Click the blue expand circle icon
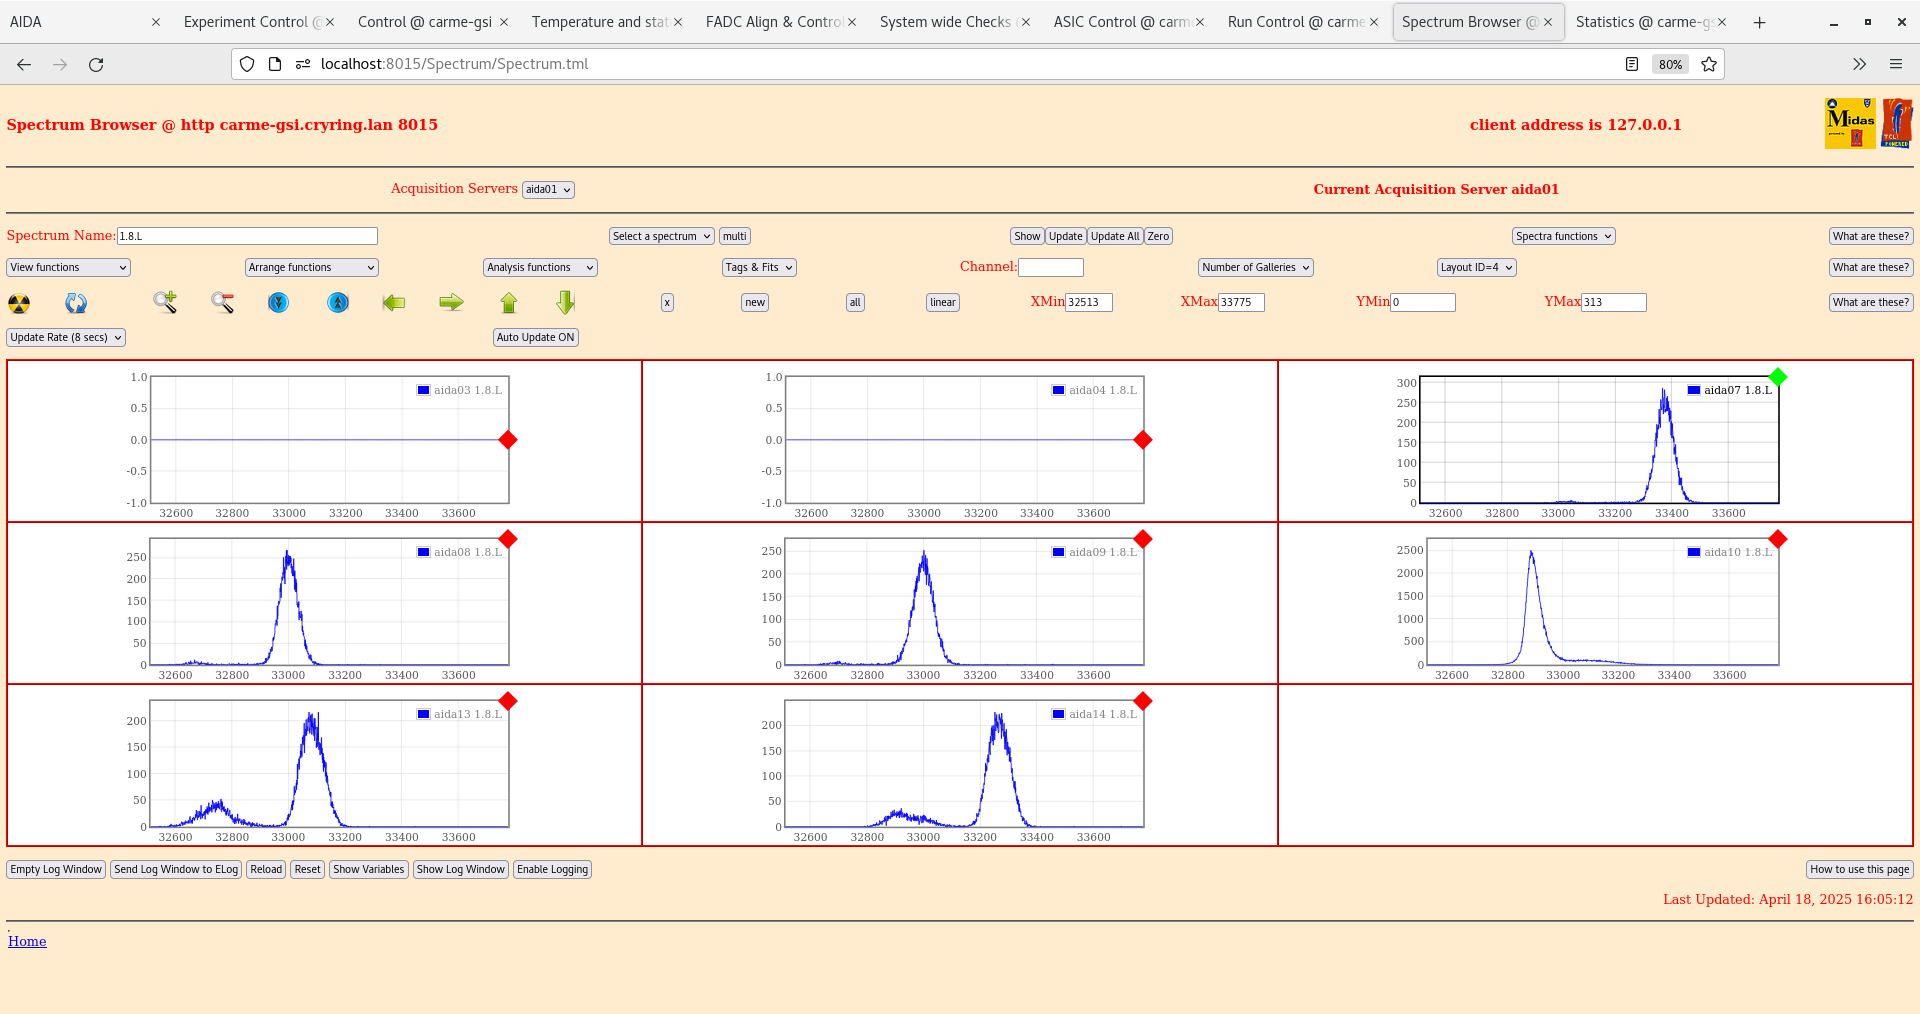1920x1014 pixels. tap(338, 302)
